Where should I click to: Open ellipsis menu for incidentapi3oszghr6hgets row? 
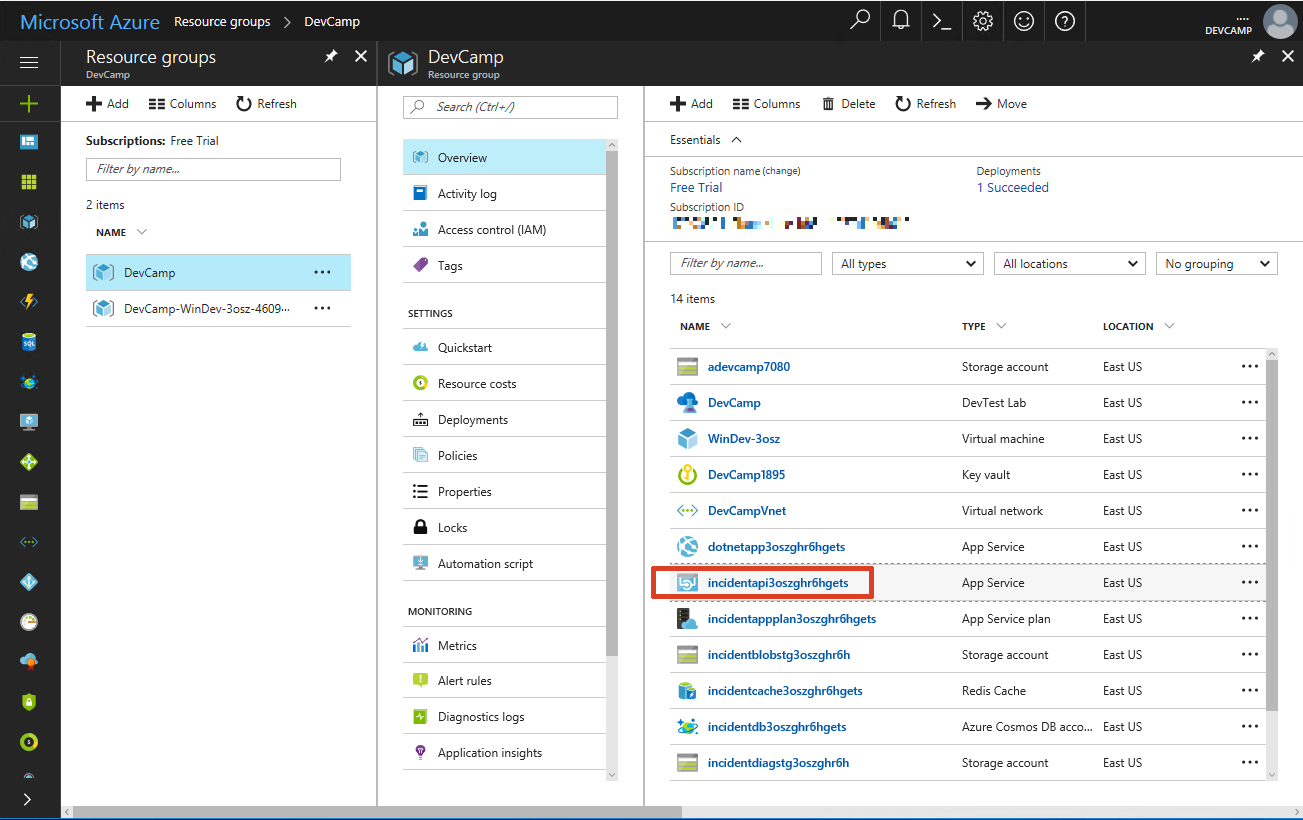click(x=1250, y=582)
